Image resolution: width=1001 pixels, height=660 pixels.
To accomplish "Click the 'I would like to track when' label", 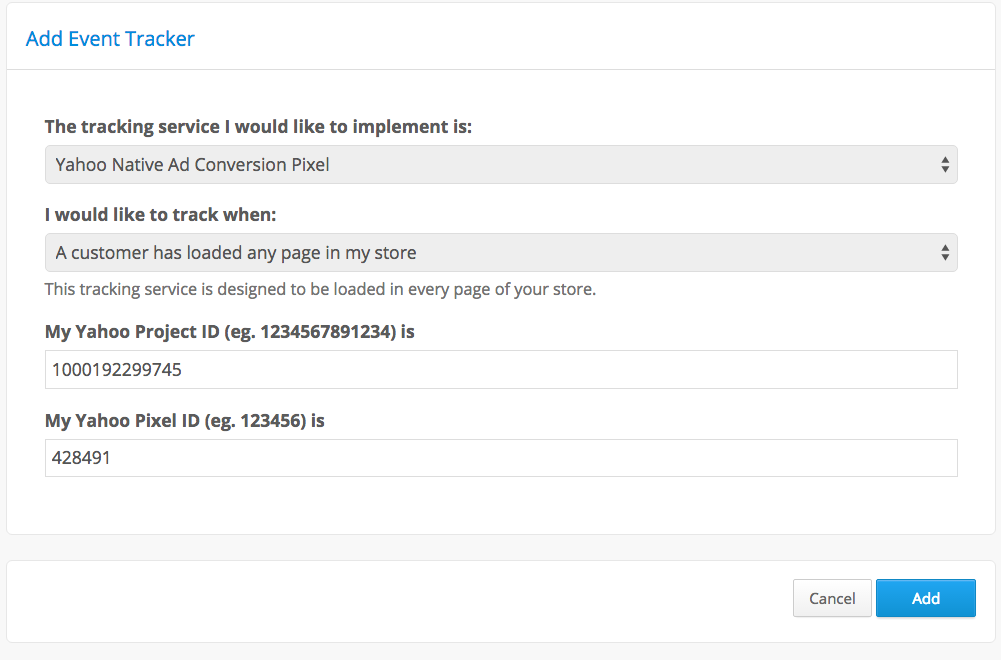I will 160,215.
